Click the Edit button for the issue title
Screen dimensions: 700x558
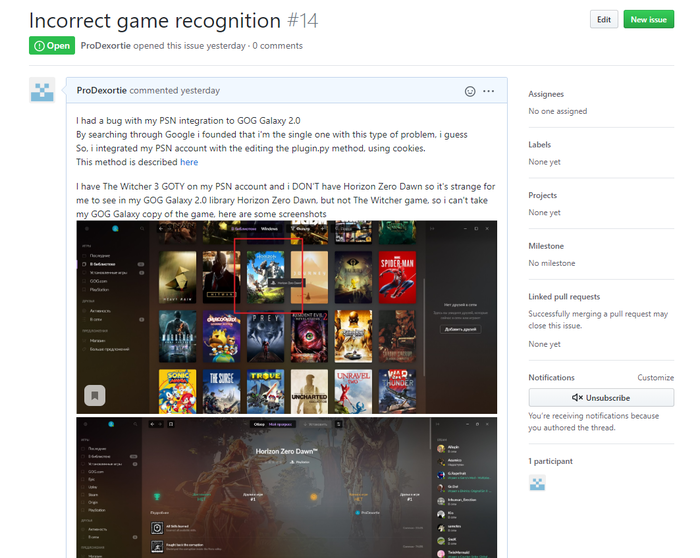point(603,20)
